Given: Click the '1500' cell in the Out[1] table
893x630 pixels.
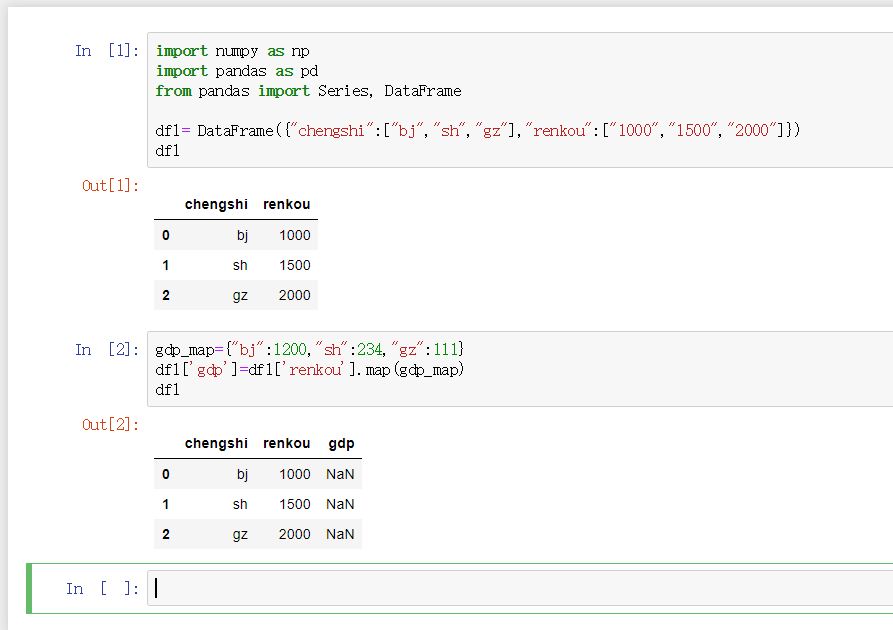Looking at the screenshot, I should [294, 265].
